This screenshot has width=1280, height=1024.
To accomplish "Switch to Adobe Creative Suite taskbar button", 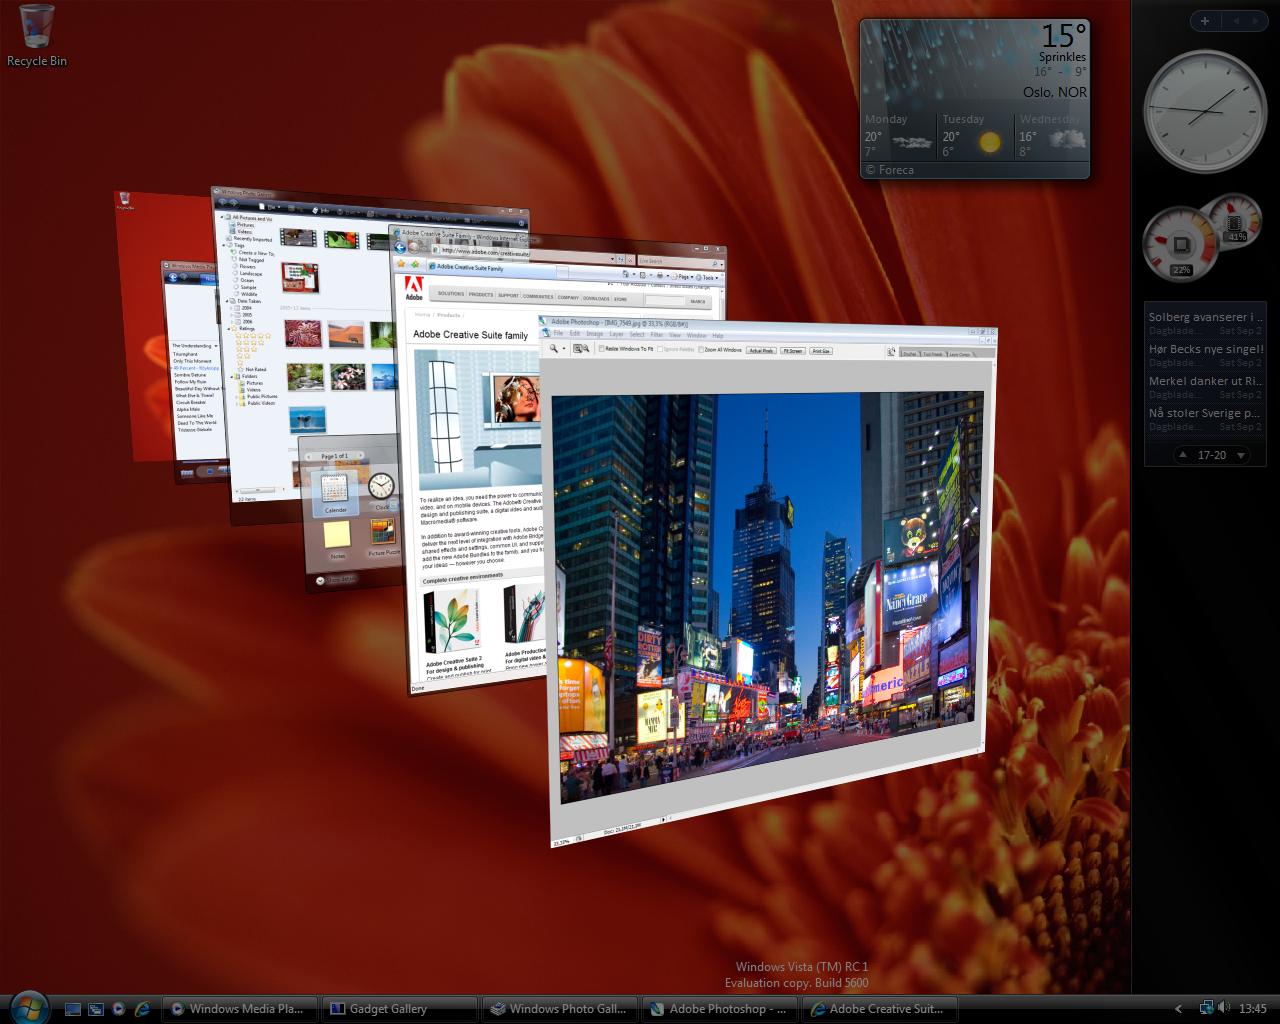I will click(879, 1009).
